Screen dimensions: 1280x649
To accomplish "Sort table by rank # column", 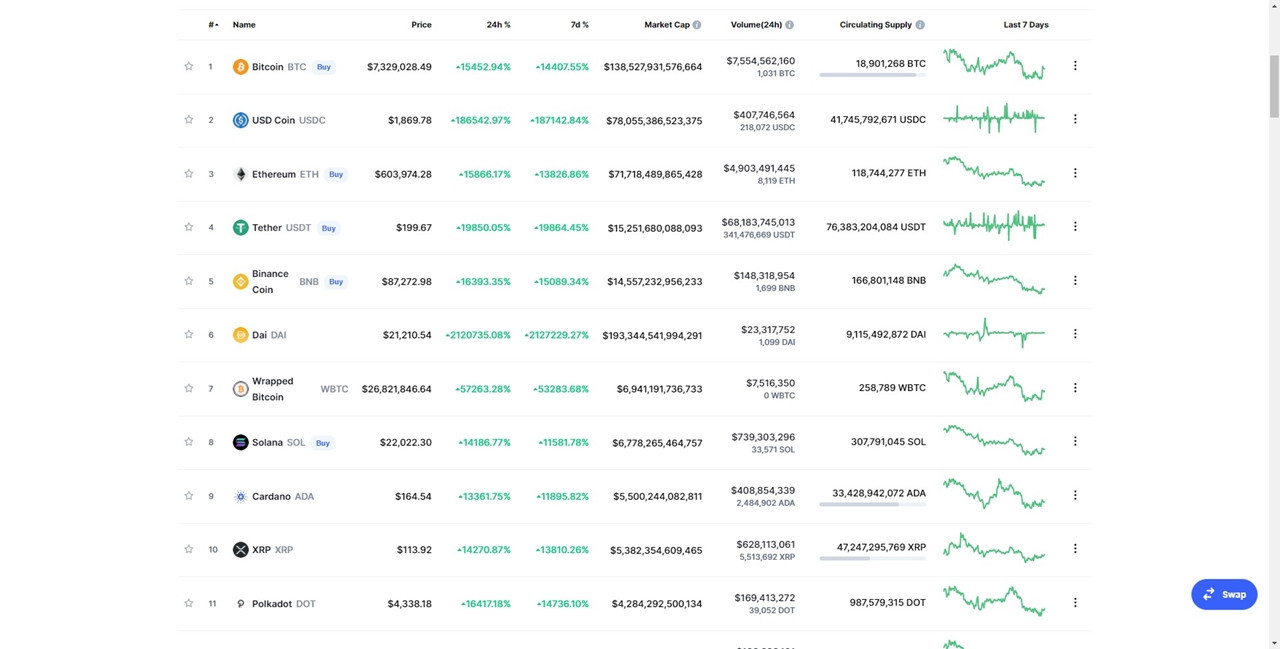I will point(213,25).
